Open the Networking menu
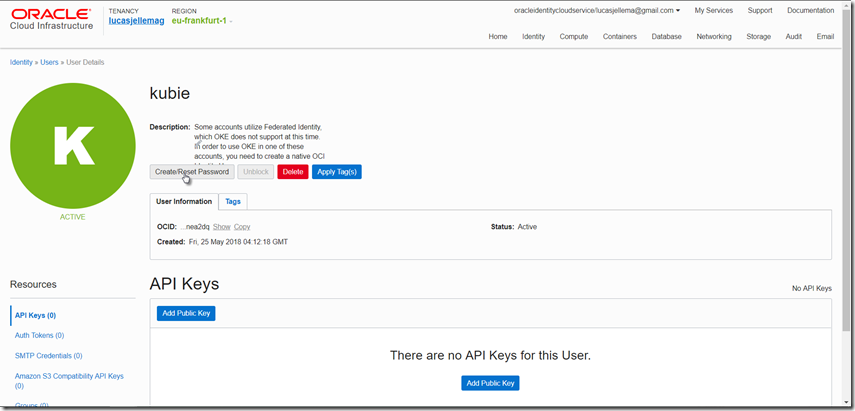This screenshot has width=855, height=411. point(713,36)
